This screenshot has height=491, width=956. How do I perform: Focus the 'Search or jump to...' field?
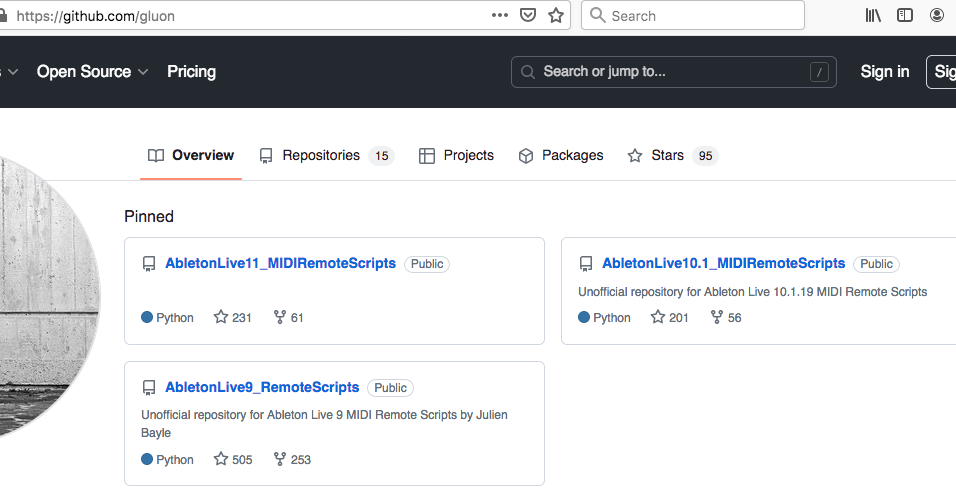pyautogui.click(x=674, y=72)
